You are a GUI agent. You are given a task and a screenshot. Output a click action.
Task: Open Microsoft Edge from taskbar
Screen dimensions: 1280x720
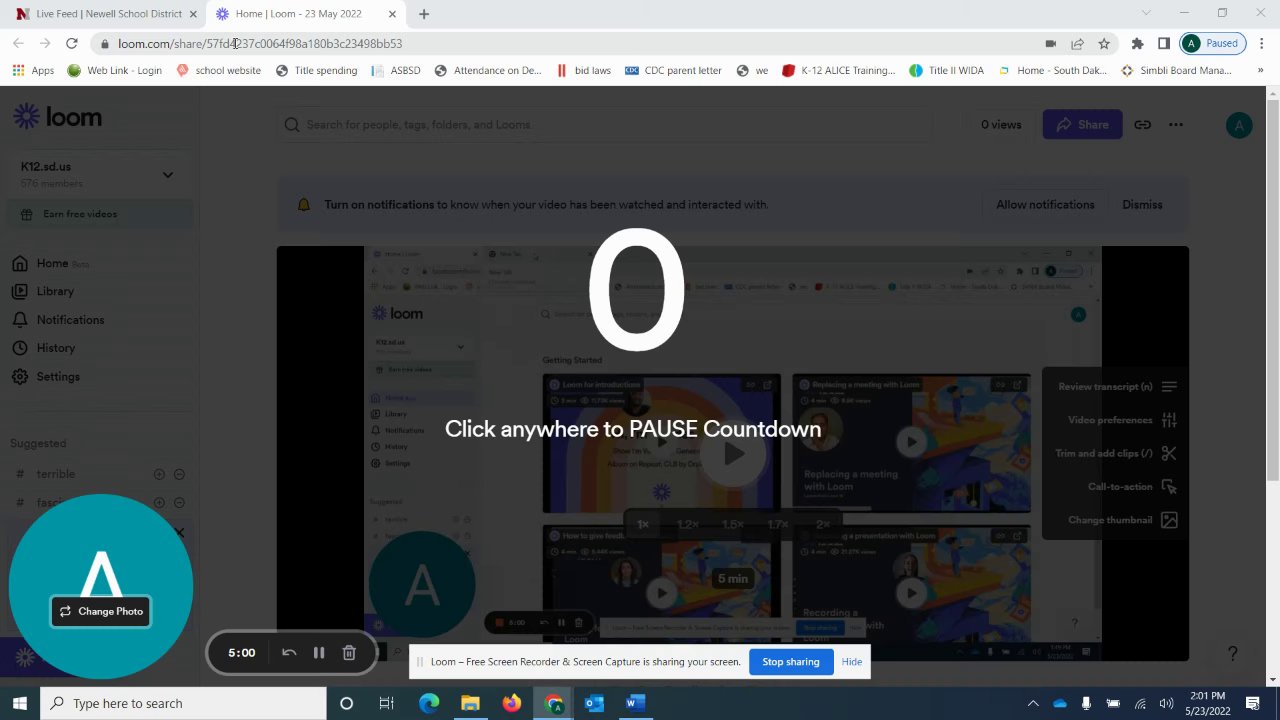point(429,703)
